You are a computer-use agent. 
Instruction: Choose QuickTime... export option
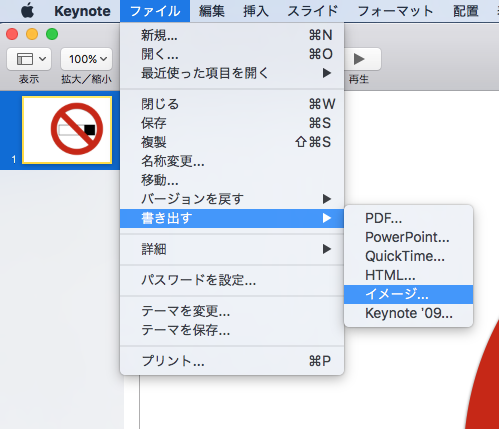pos(409,256)
